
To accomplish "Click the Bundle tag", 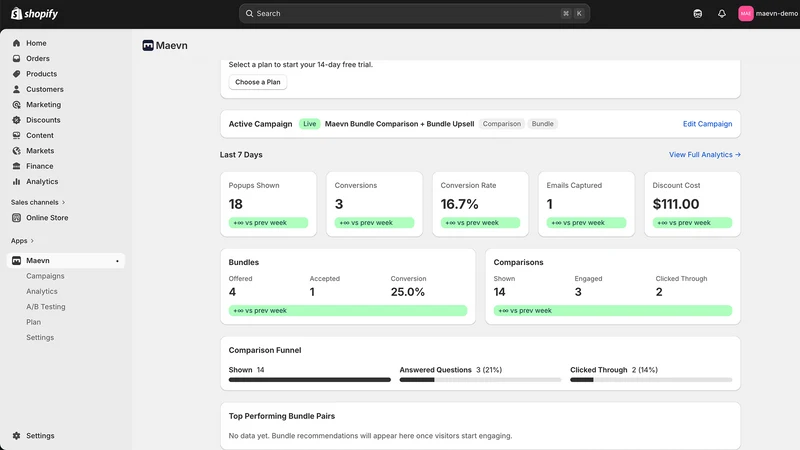I will [542, 124].
